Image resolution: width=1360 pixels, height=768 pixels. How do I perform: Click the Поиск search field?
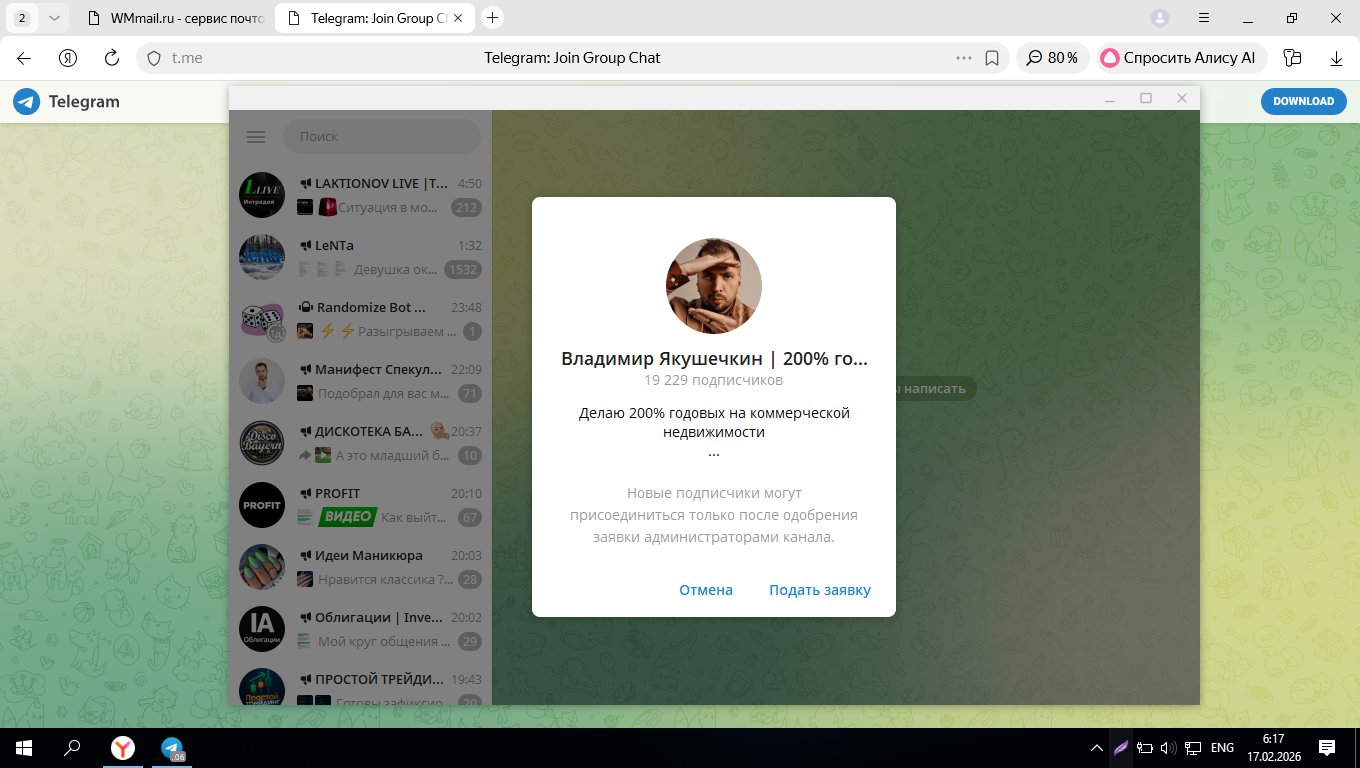coord(382,137)
